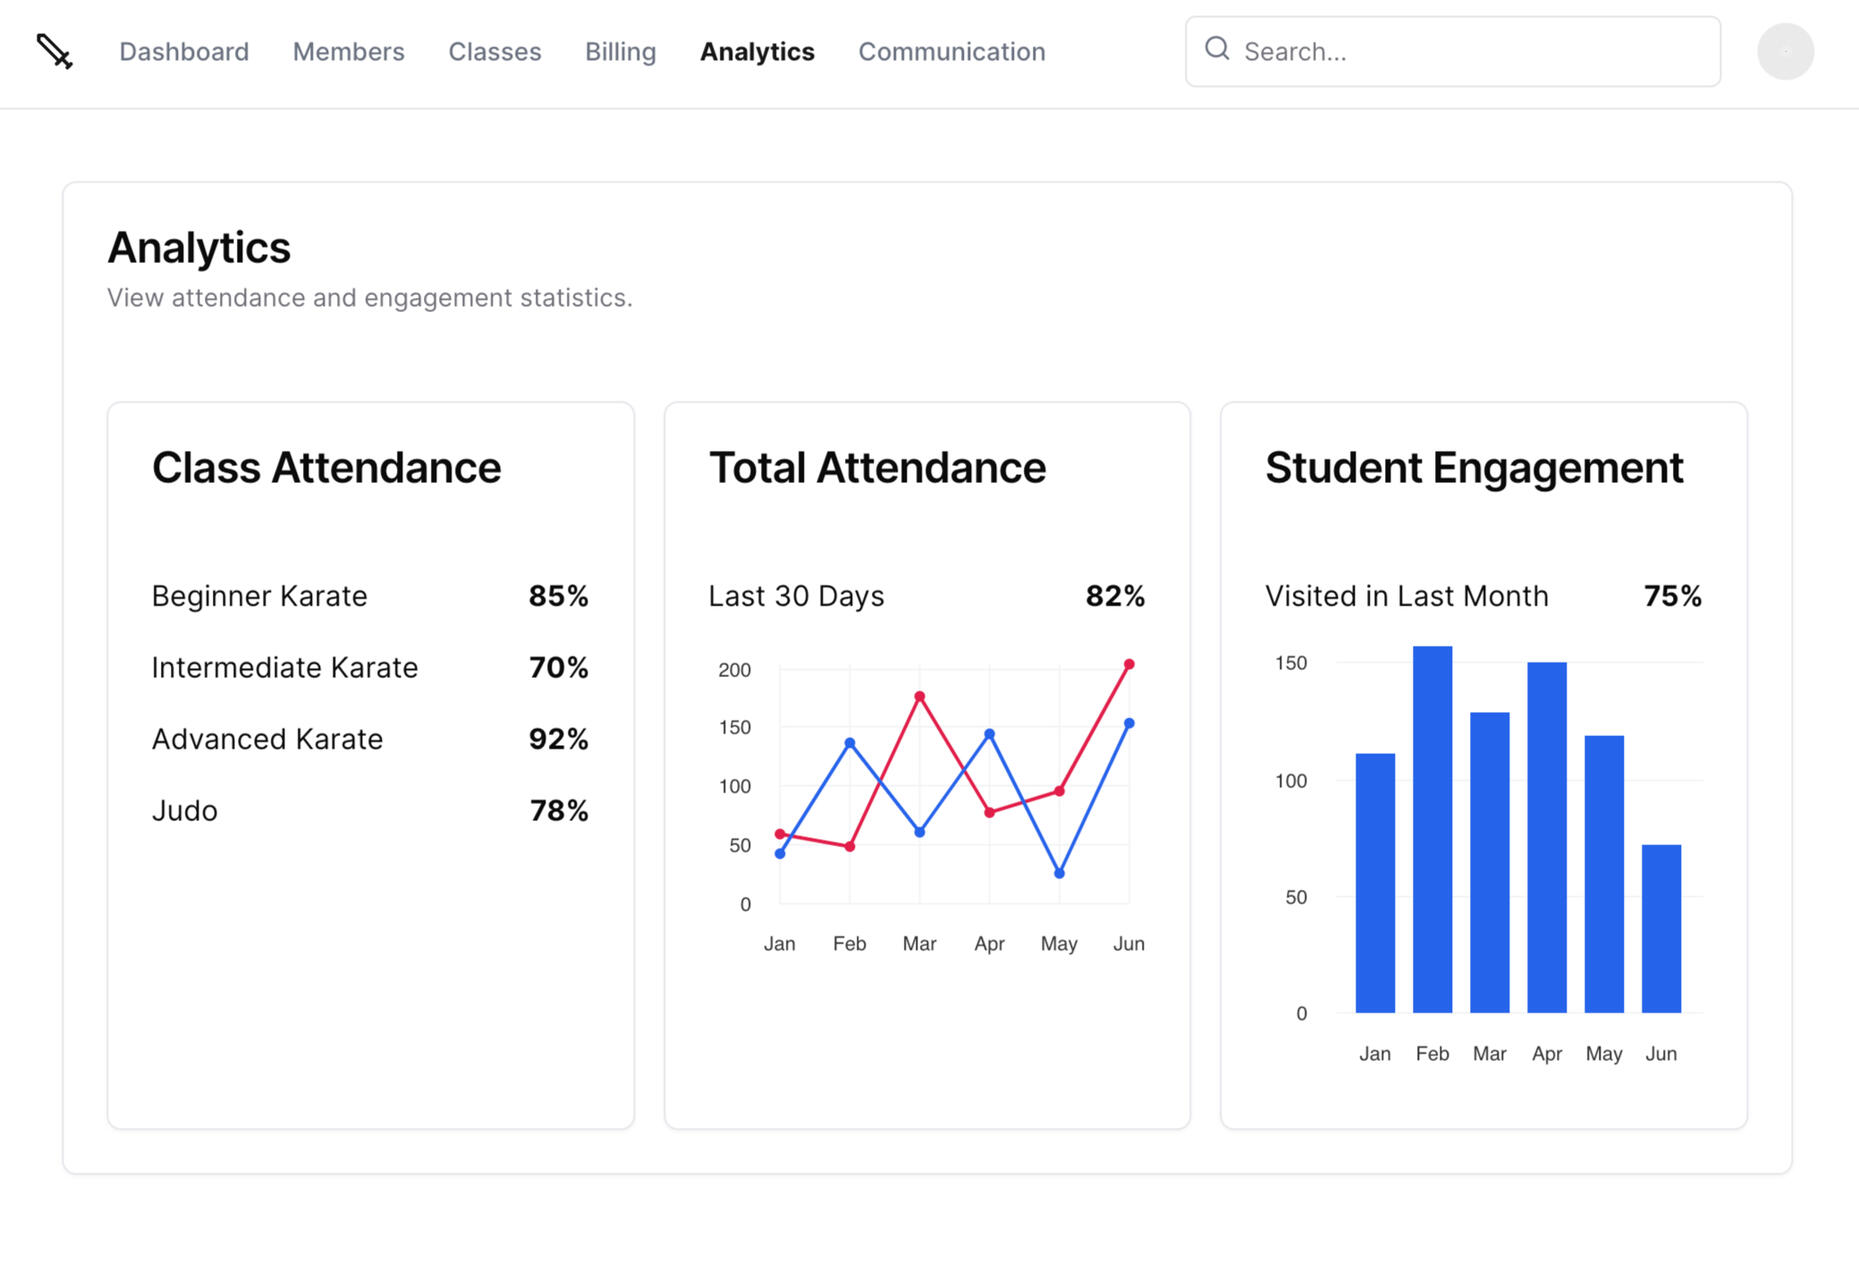This screenshot has width=1859, height=1270.
Task: Click the red line's June data point
Action: [x=1129, y=664]
